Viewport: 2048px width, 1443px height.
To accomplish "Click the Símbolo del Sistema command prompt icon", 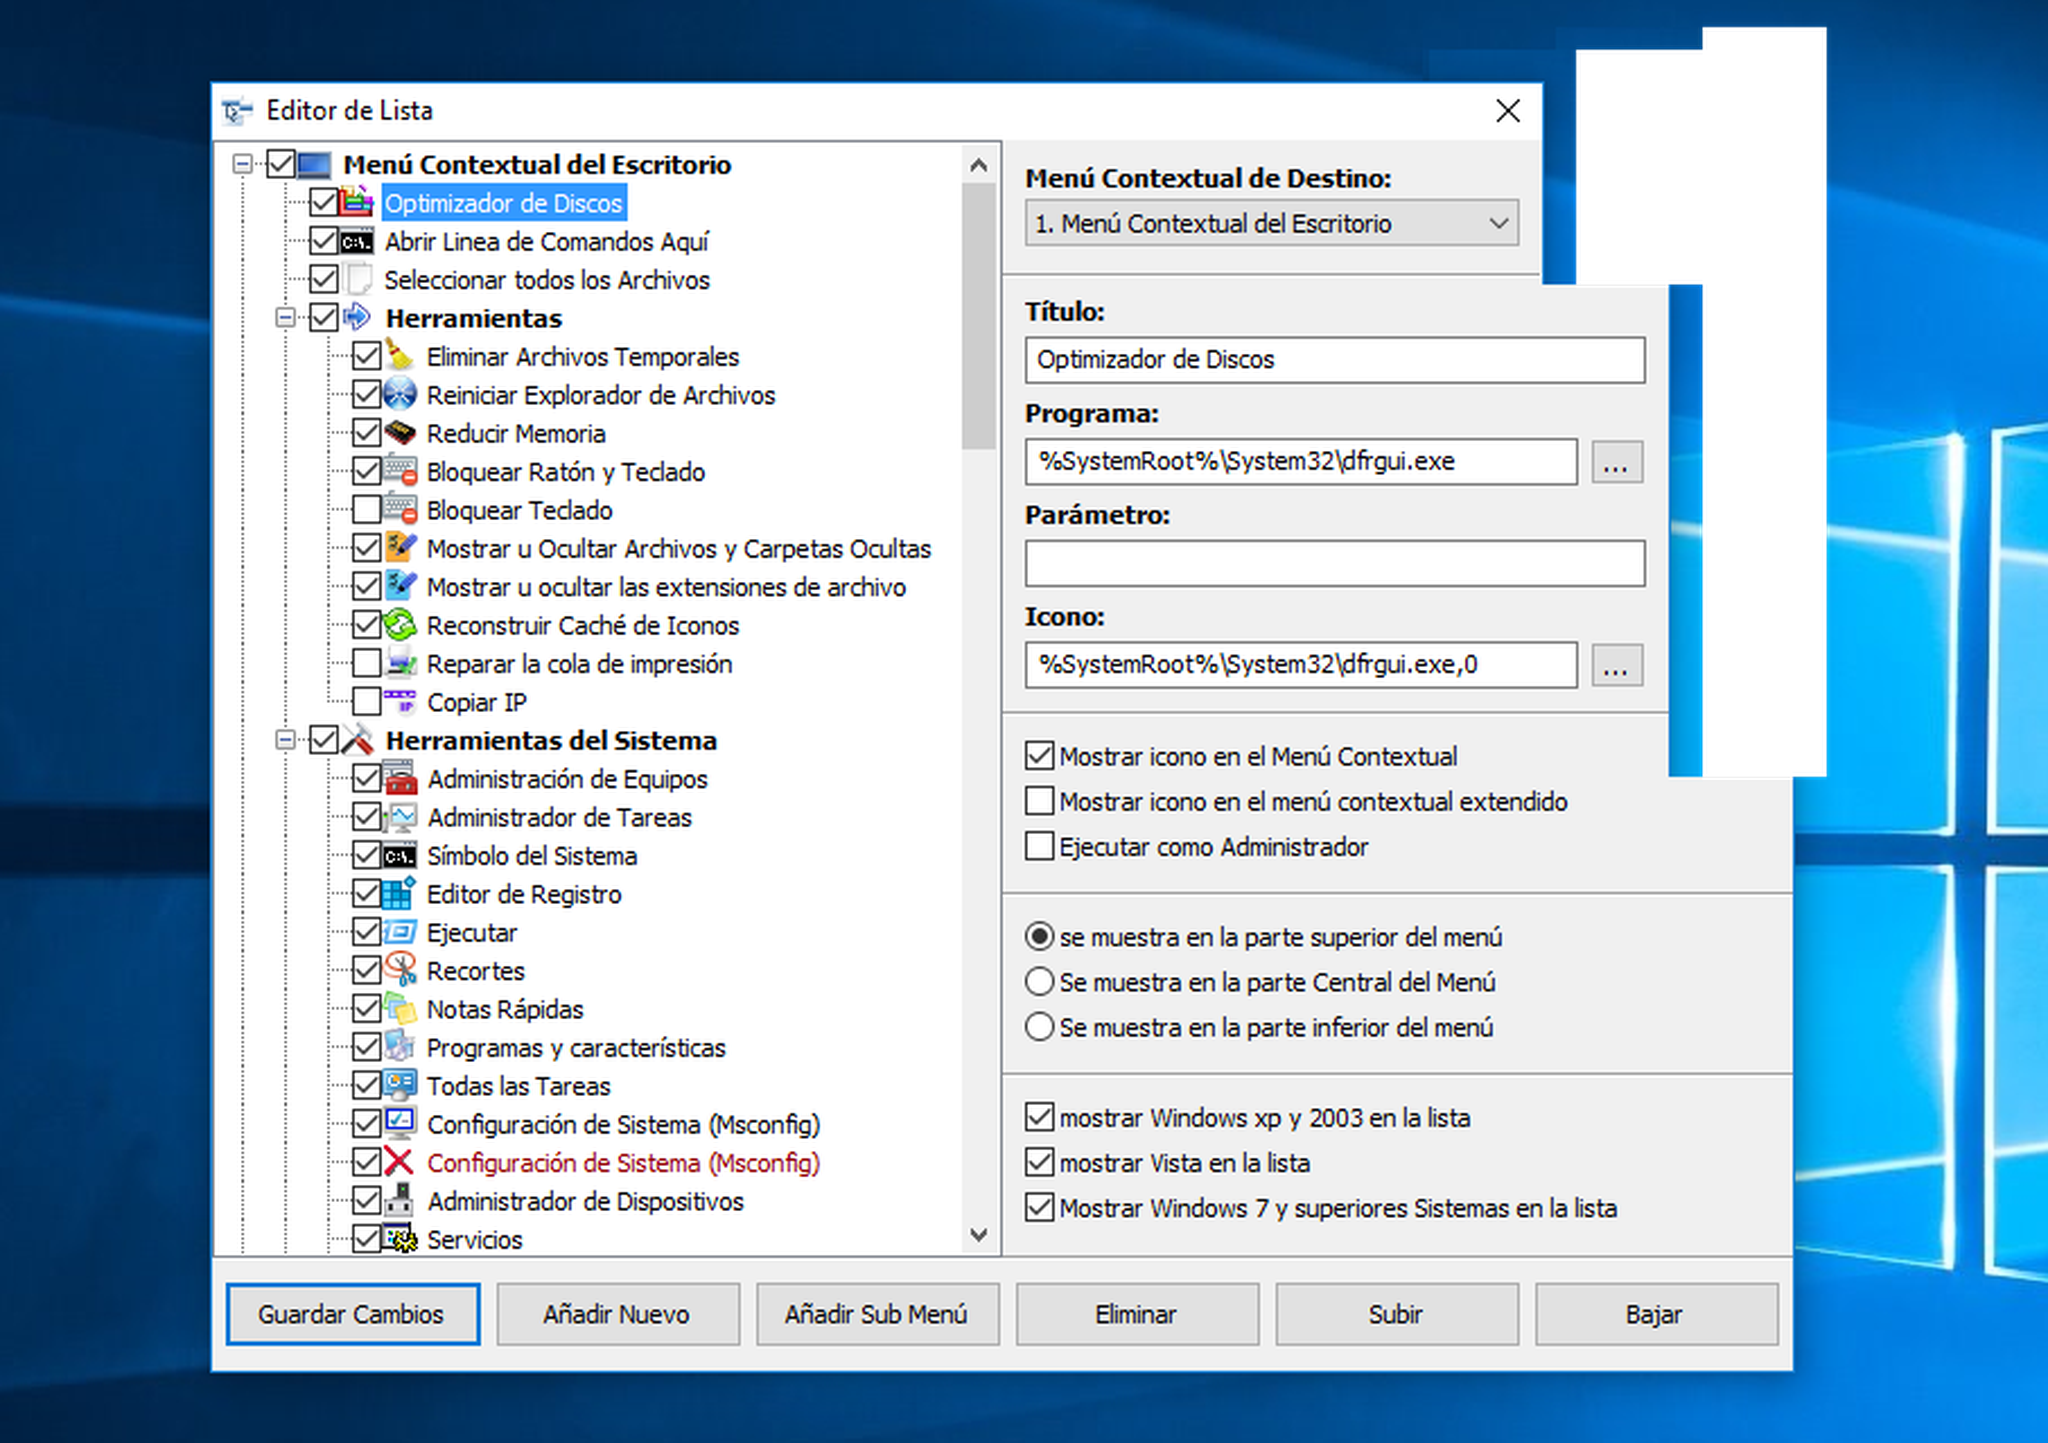I will [x=399, y=855].
